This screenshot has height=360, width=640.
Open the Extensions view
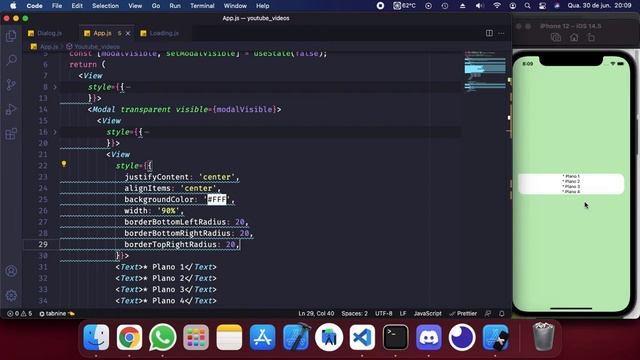click(11, 134)
